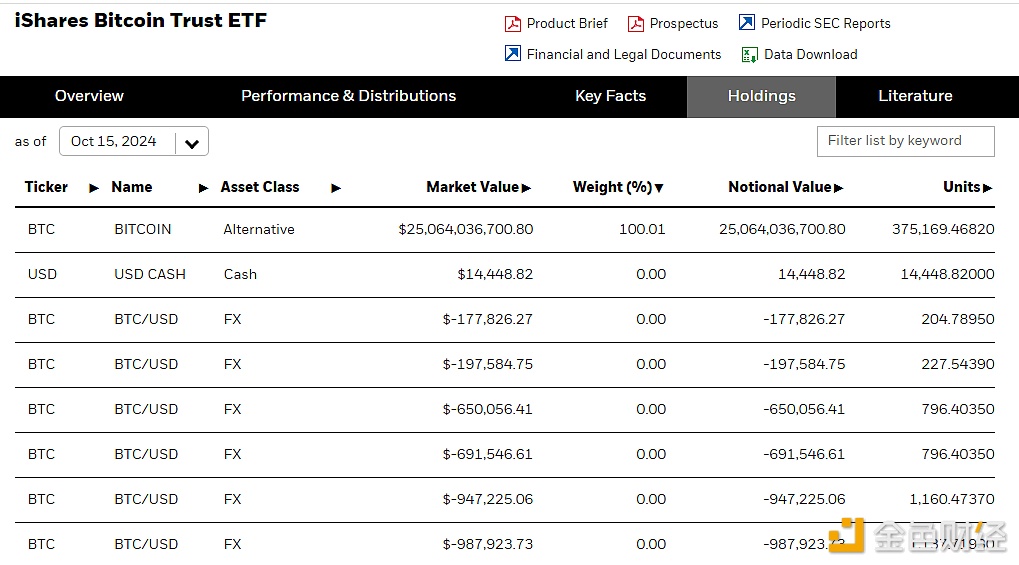Click the descending arrow next to Weight (%)

pos(659,189)
